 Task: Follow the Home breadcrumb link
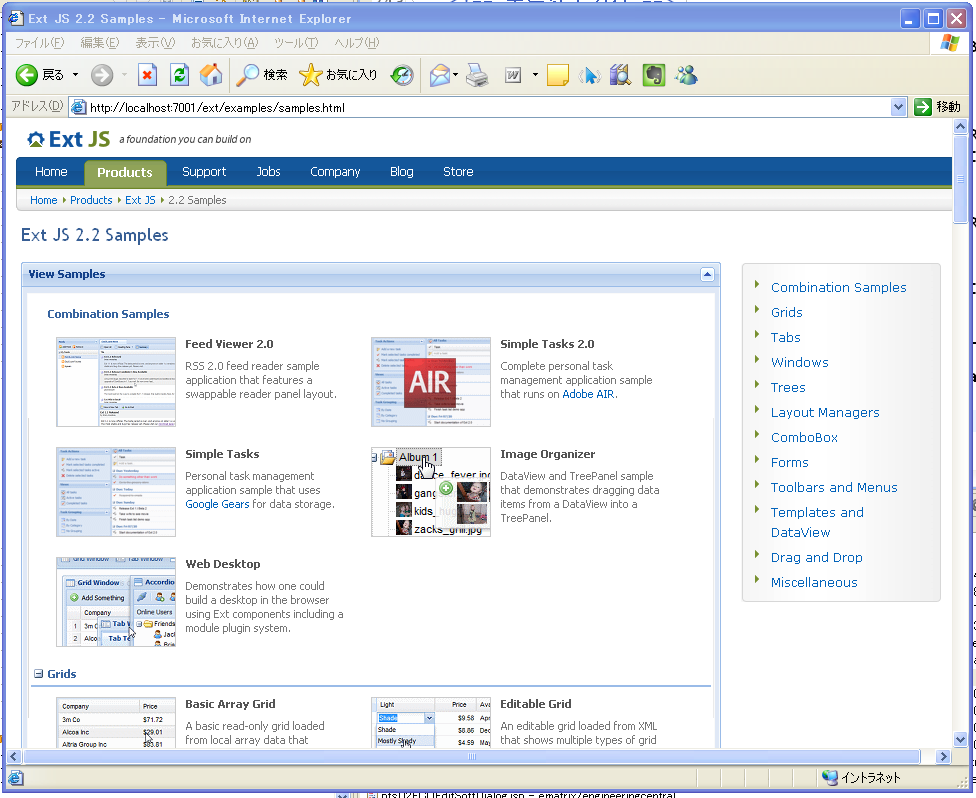[44, 200]
